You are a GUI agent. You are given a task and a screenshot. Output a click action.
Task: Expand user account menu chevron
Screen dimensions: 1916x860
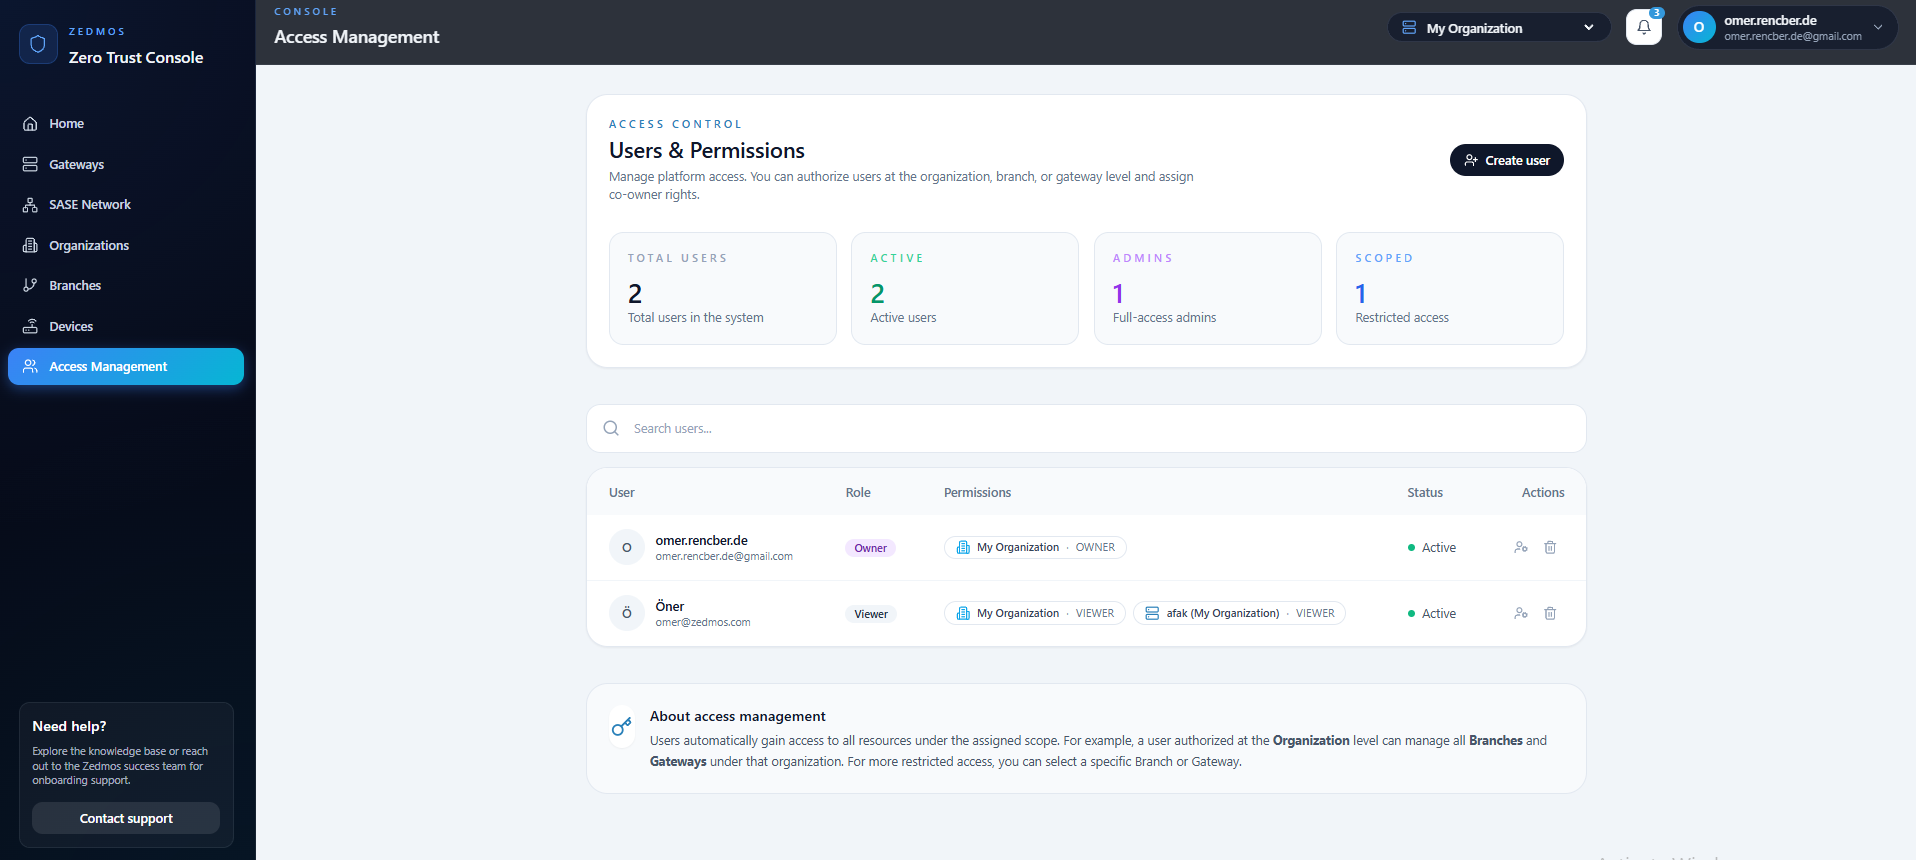tap(1878, 27)
